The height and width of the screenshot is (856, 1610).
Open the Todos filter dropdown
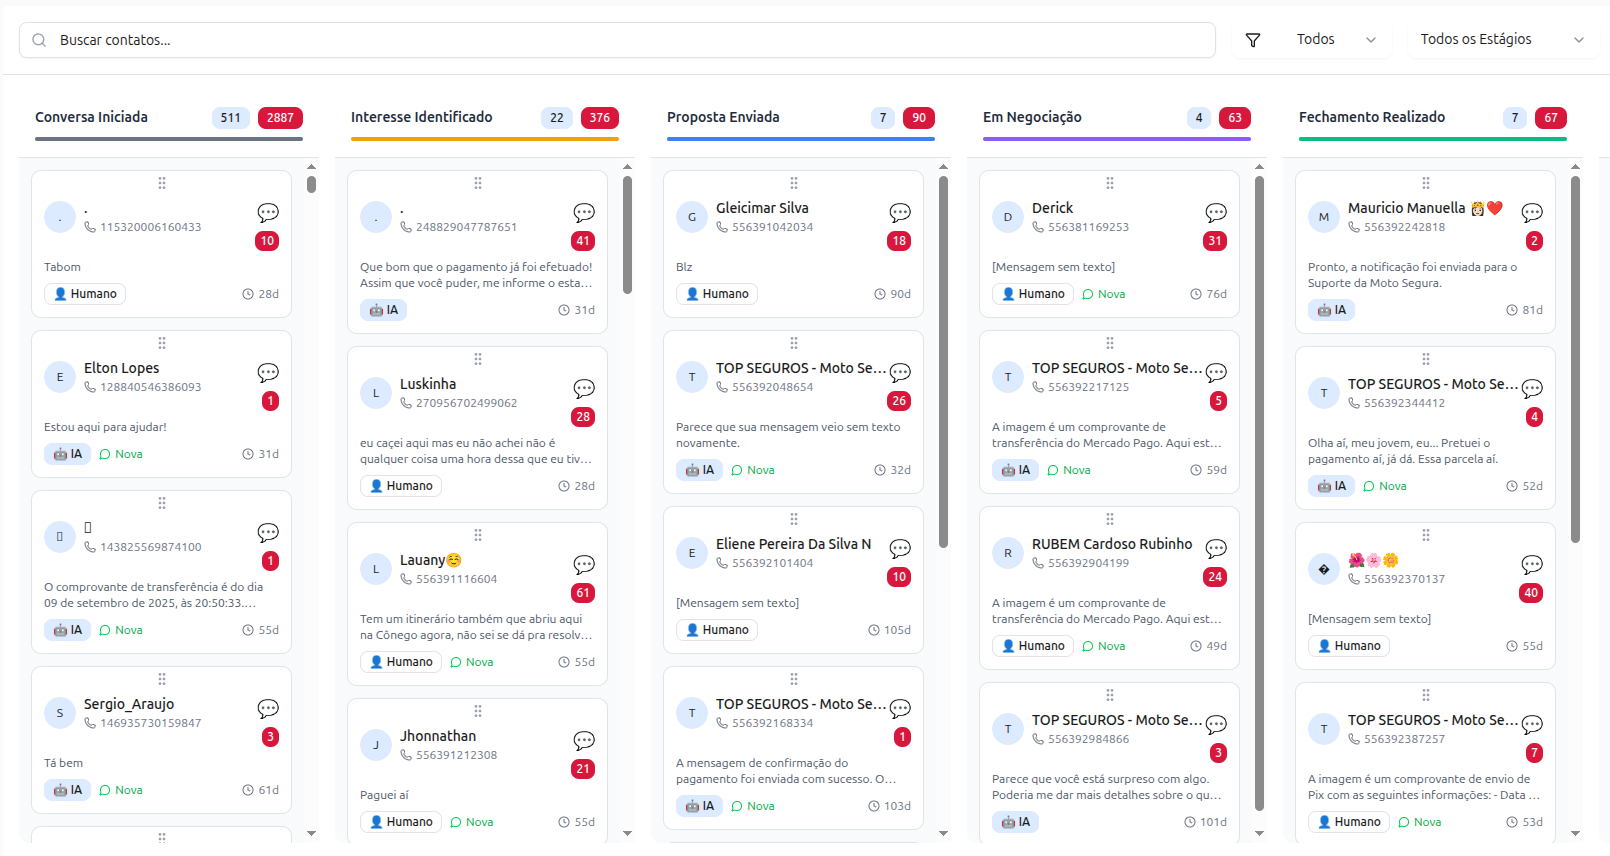[x=1336, y=40]
